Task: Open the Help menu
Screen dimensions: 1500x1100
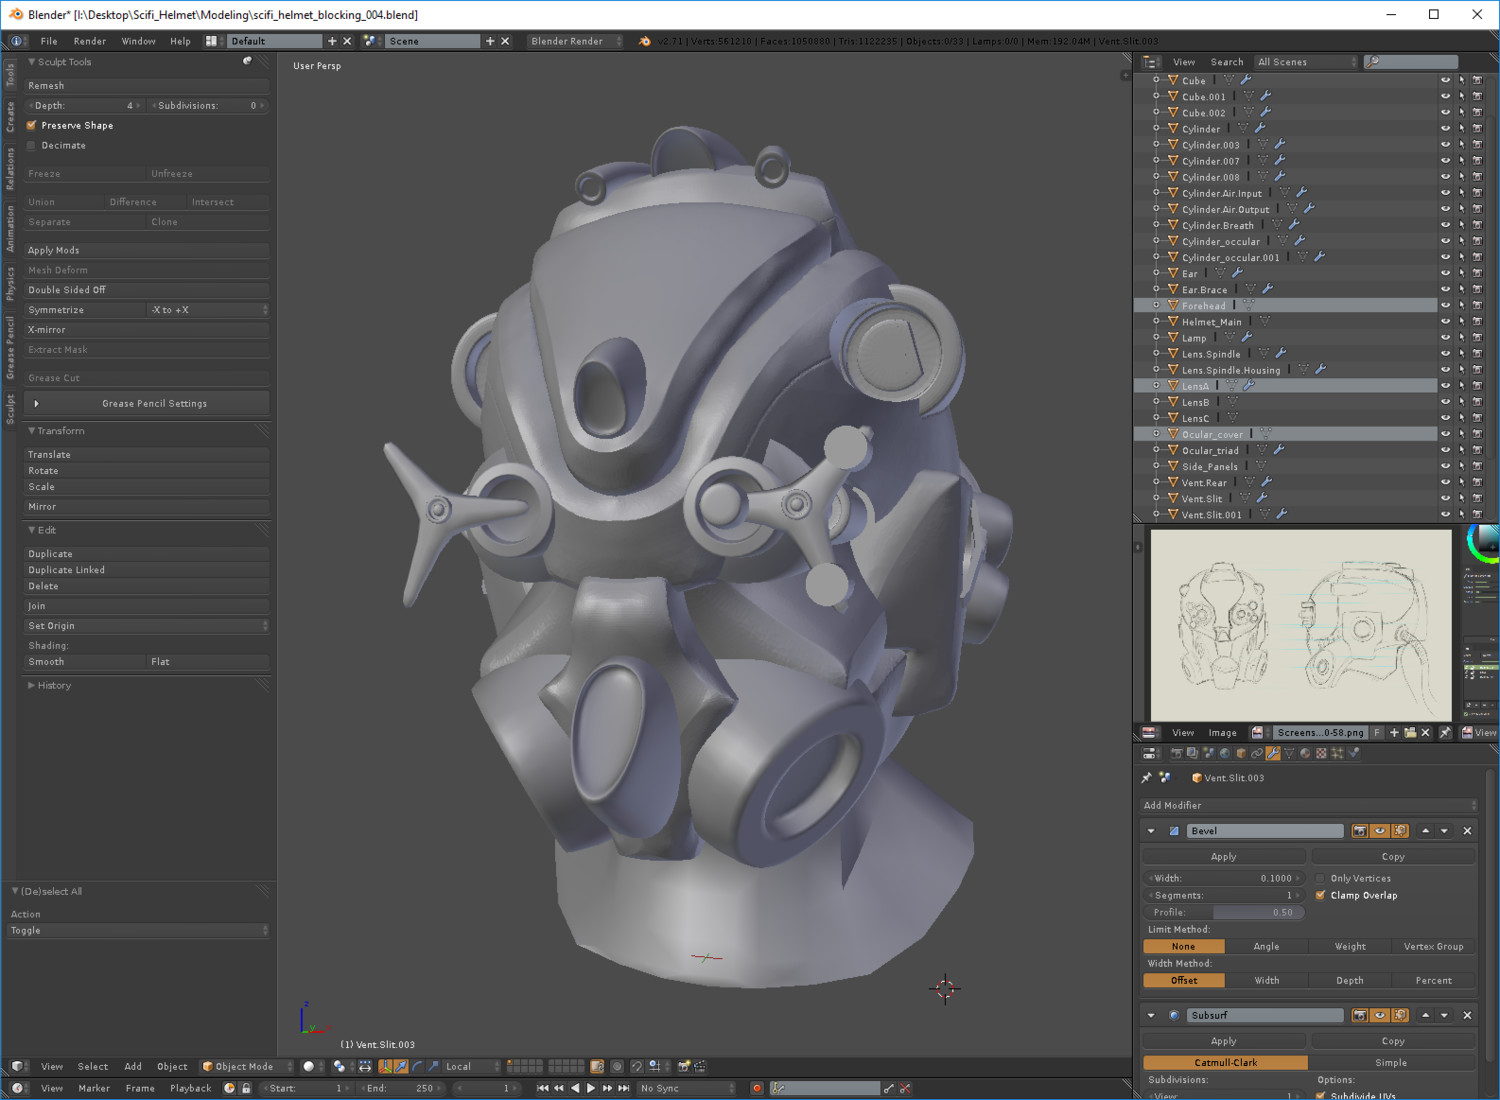Action: coord(180,41)
